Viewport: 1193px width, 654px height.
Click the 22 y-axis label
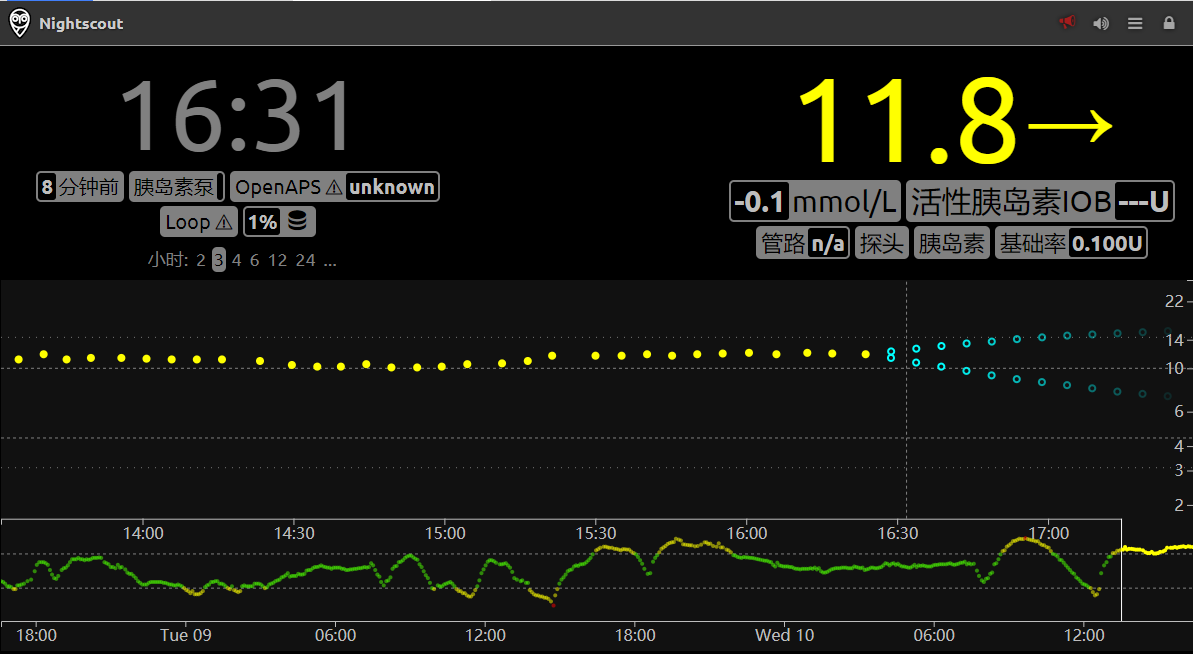tap(1174, 301)
